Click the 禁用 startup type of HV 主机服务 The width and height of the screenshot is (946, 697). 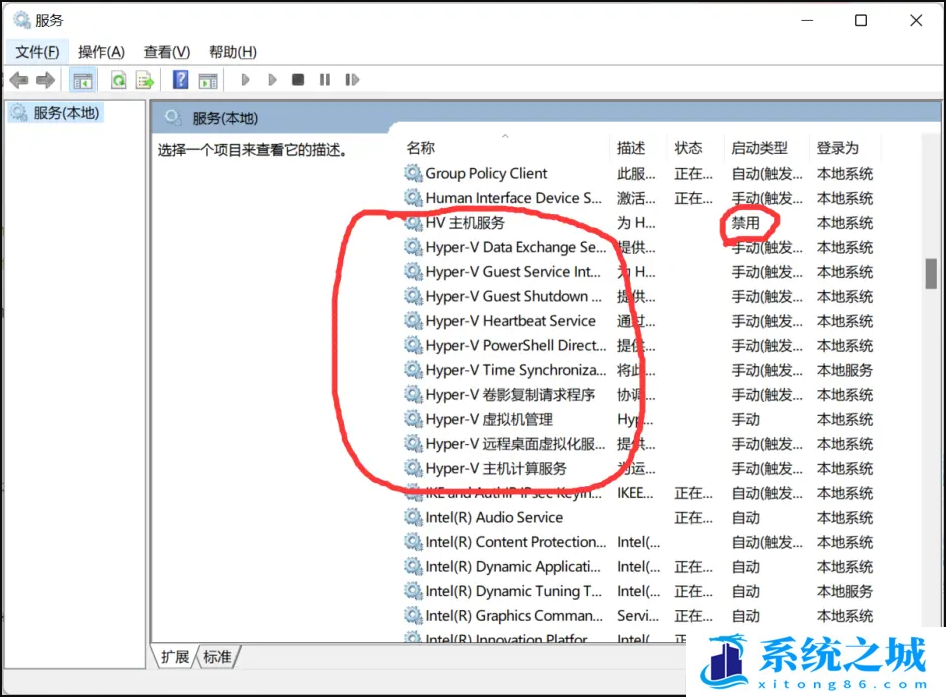(x=746, y=223)
